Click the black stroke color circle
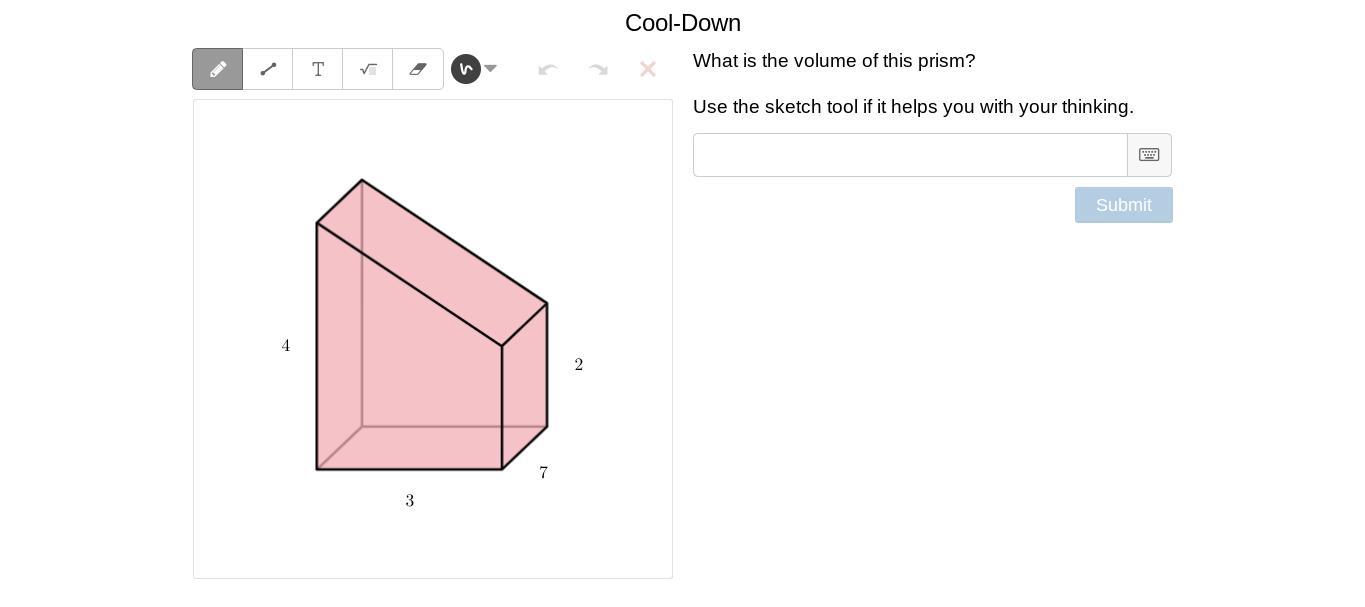This screenshot has height=607, width=1365. point(466,69)
